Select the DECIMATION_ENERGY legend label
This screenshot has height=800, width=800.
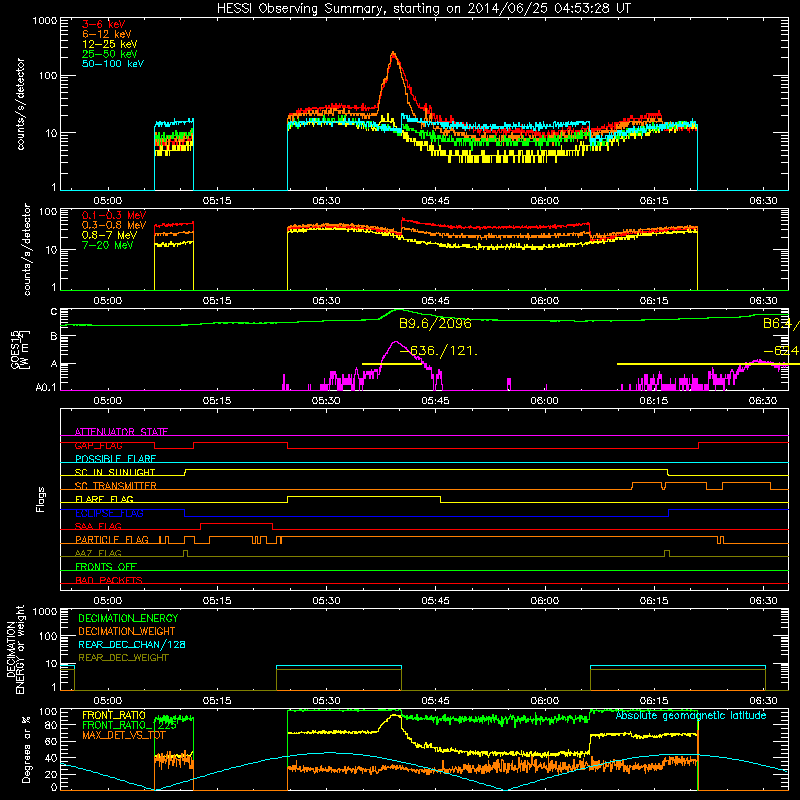click(128, 618)
